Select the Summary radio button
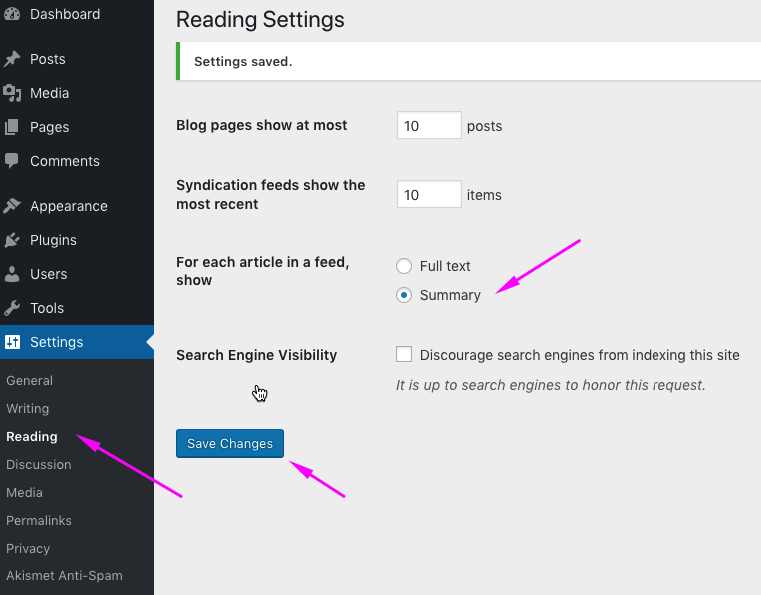The image size is (761, 595). 404,295
